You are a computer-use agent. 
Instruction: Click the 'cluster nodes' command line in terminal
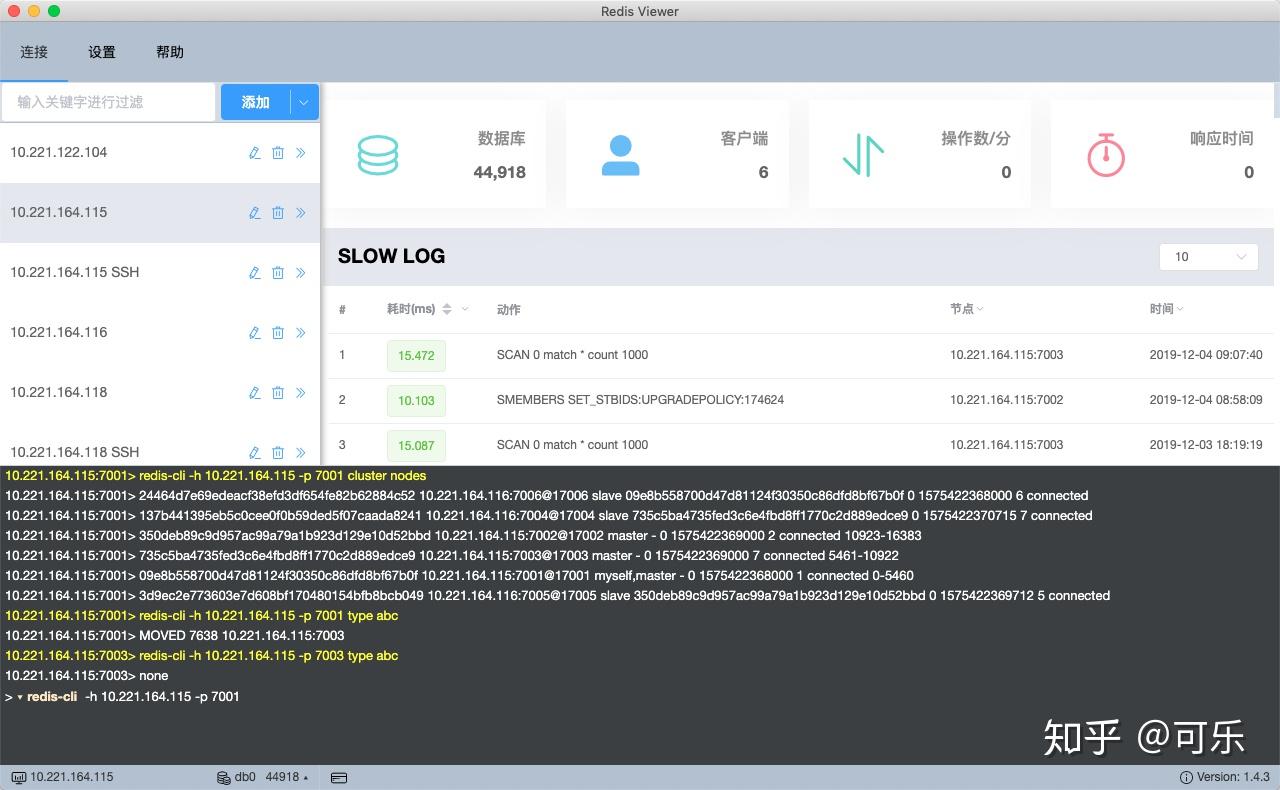pyautogui.click(x=215, y=476)
